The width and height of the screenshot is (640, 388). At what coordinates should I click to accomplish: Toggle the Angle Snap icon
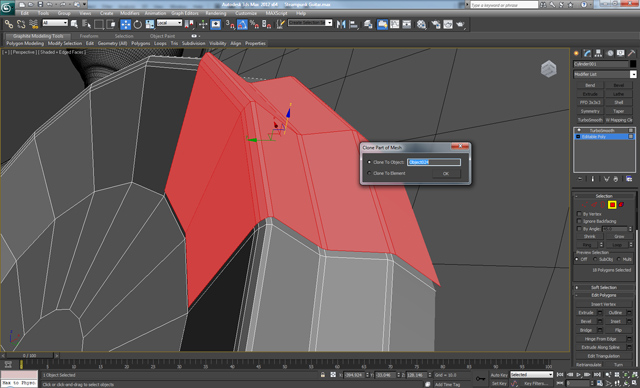242,24
